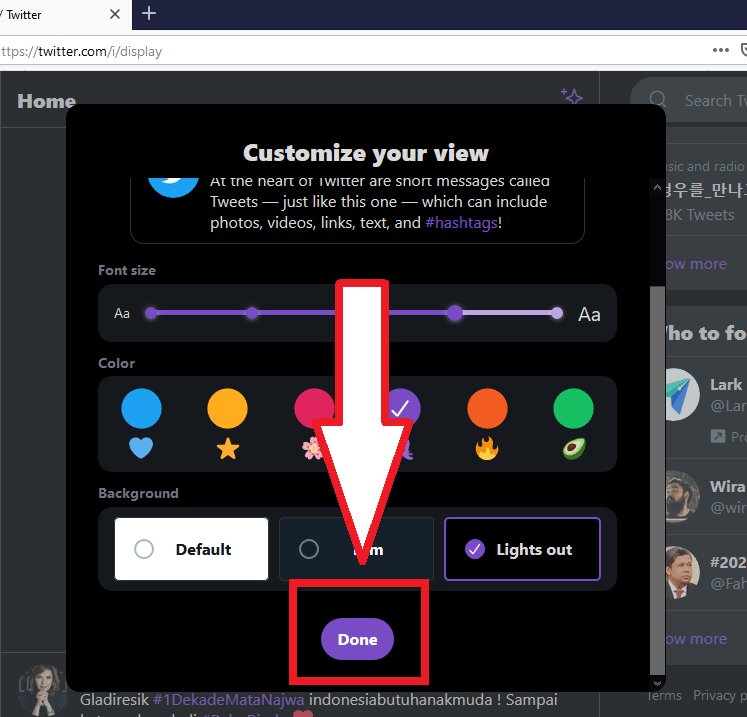
Task: Choose the purple checked color swatch
Action: [x=404, y=408]
